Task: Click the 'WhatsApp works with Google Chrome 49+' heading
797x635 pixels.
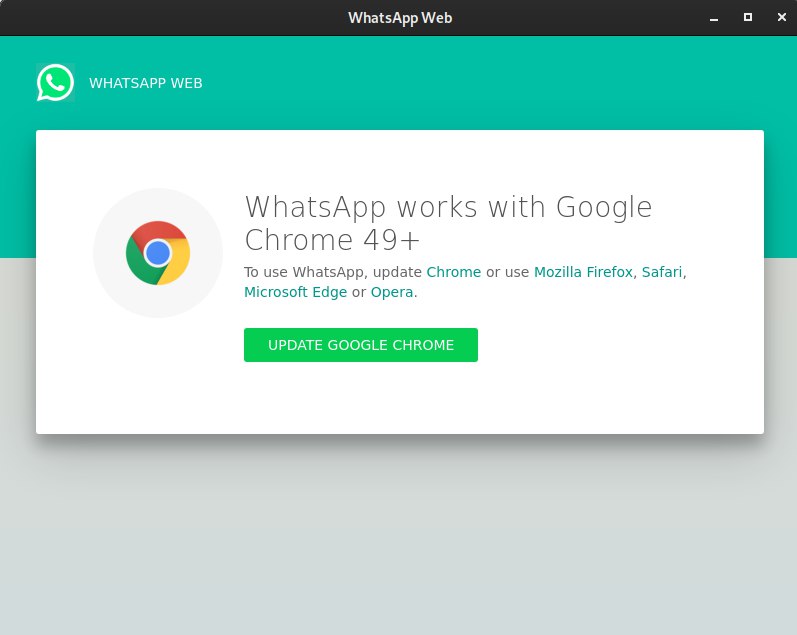Action: click(448, 223)
